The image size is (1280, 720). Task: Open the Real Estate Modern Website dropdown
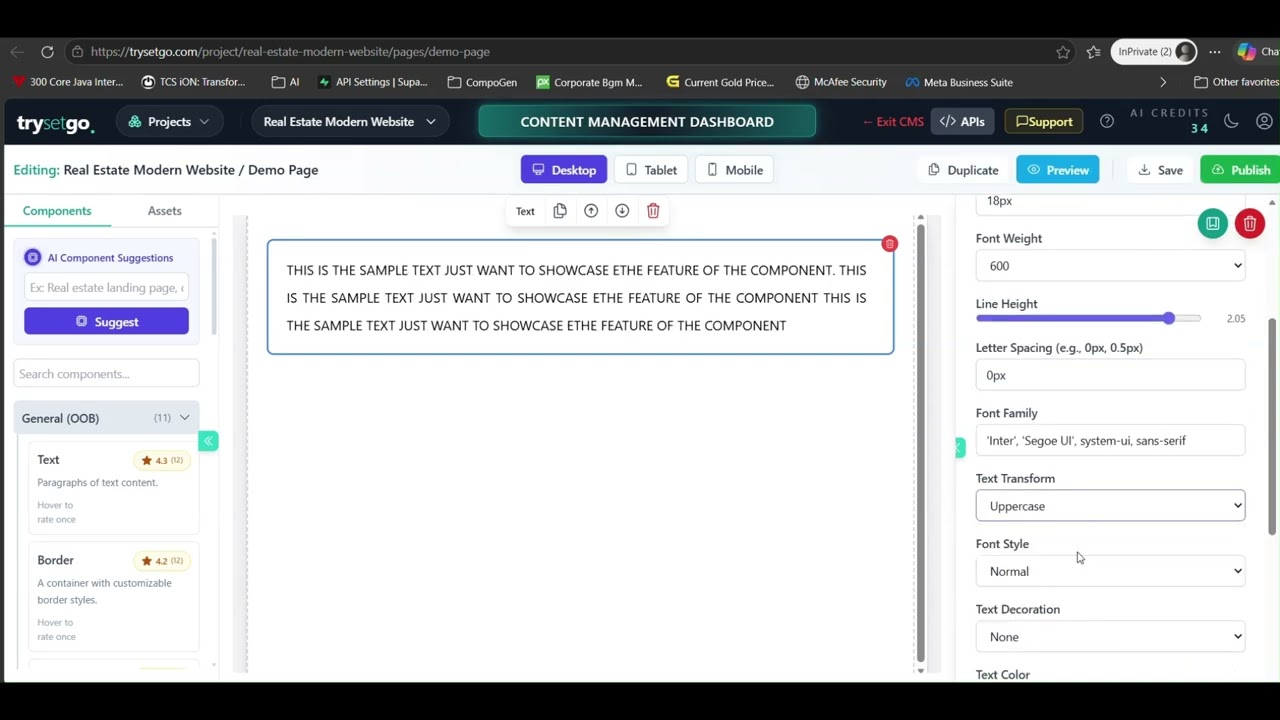(x=349, y=122)
